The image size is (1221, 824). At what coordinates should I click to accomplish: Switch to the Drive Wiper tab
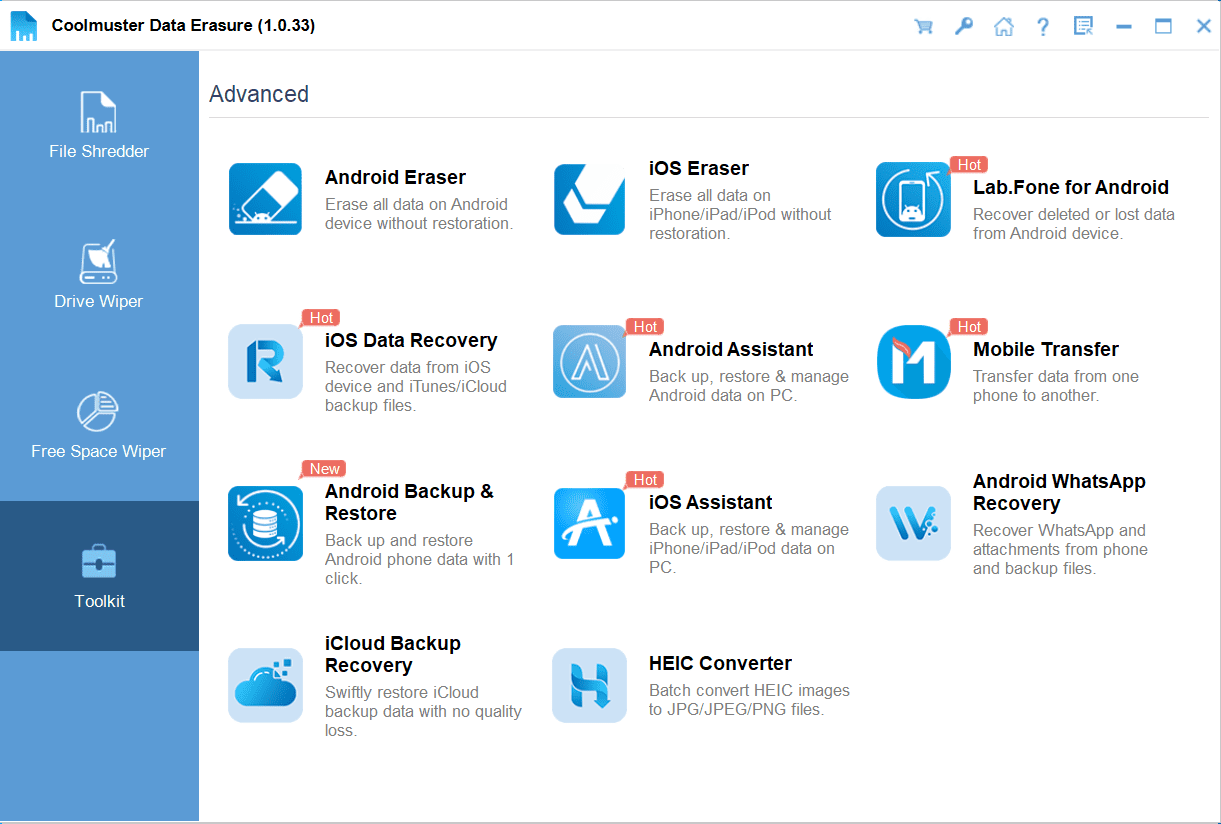tap(99, 276)
